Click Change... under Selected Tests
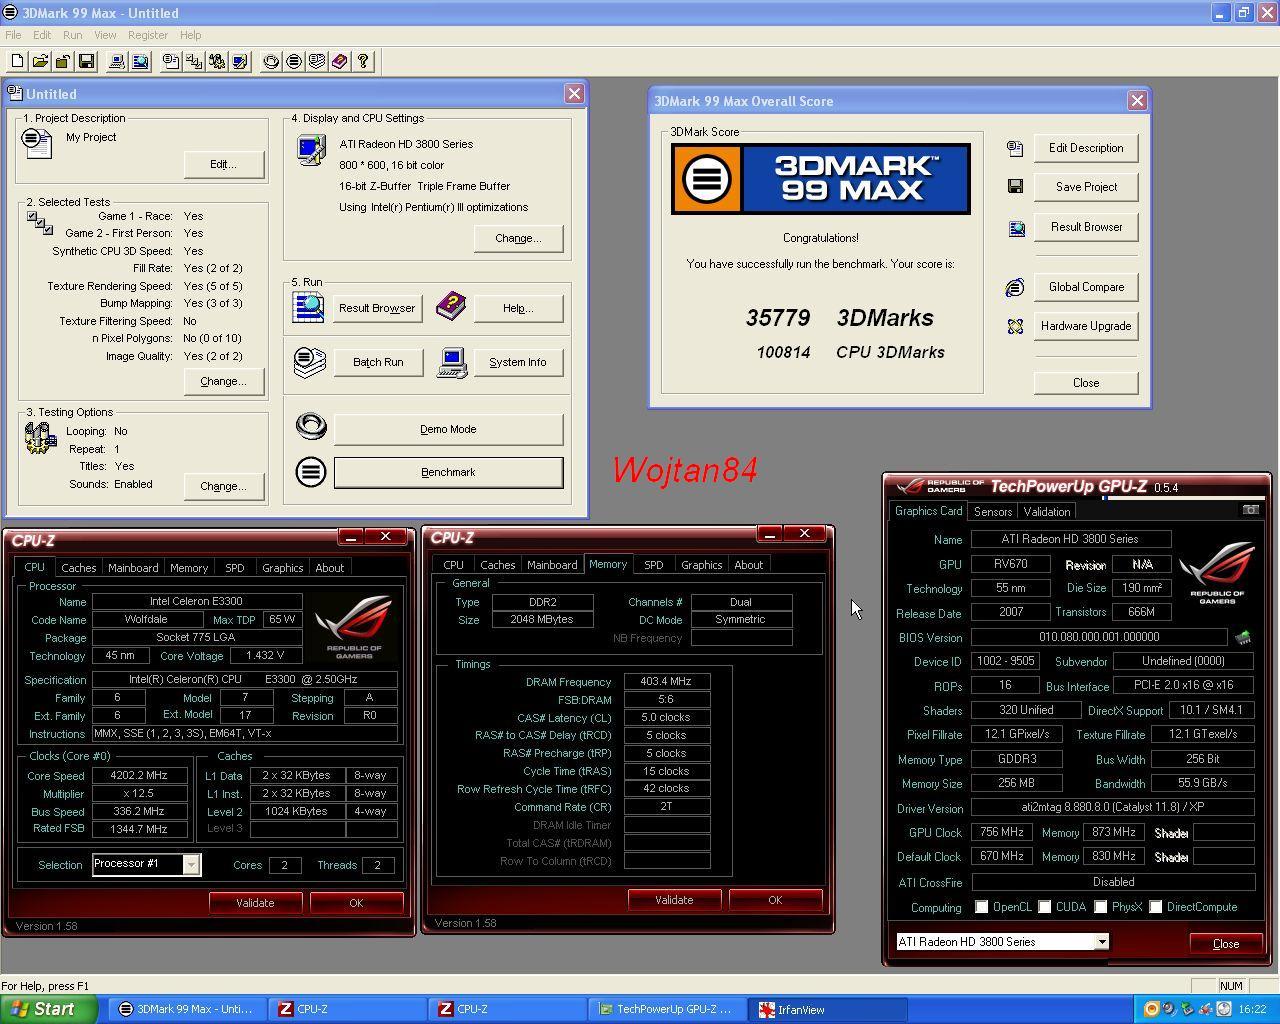Image resolution: width=1280 pixels, height=1024 pixels. (224, 381)
